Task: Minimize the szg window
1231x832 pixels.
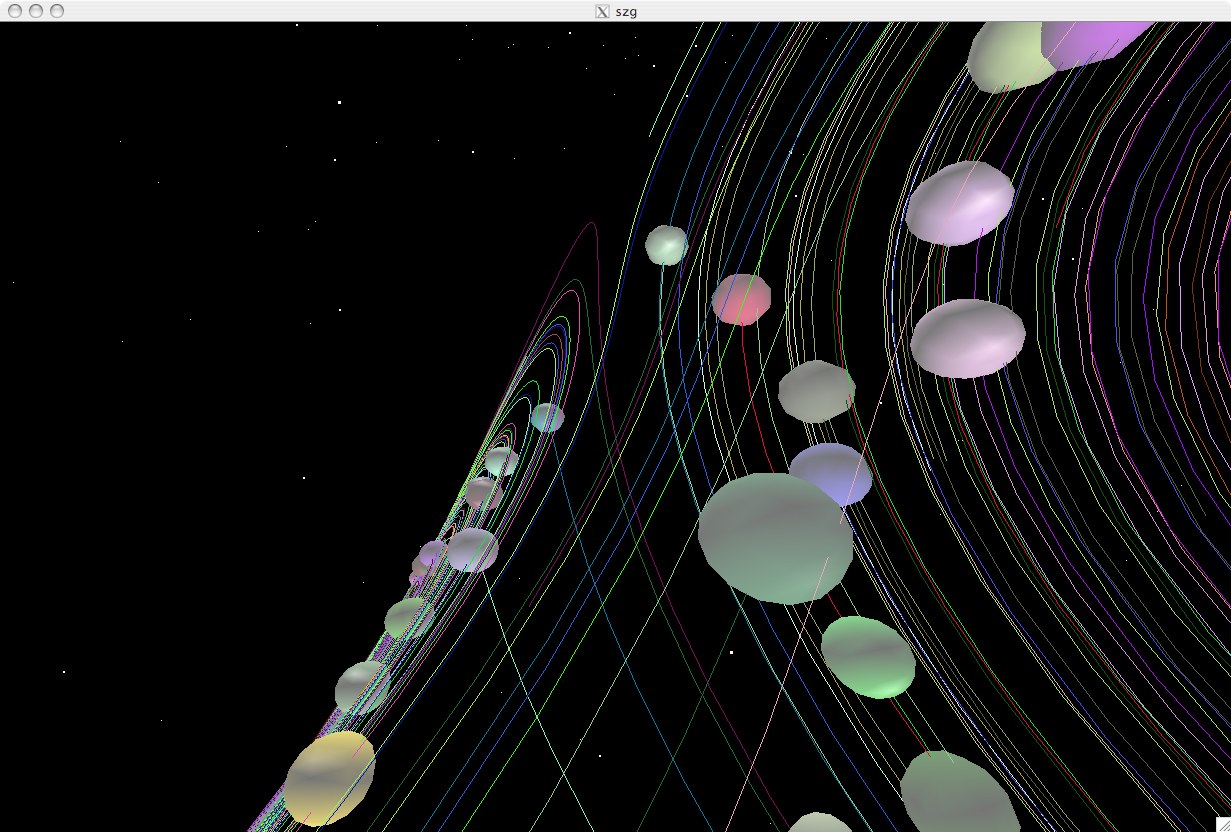Action: click(35, 11)
